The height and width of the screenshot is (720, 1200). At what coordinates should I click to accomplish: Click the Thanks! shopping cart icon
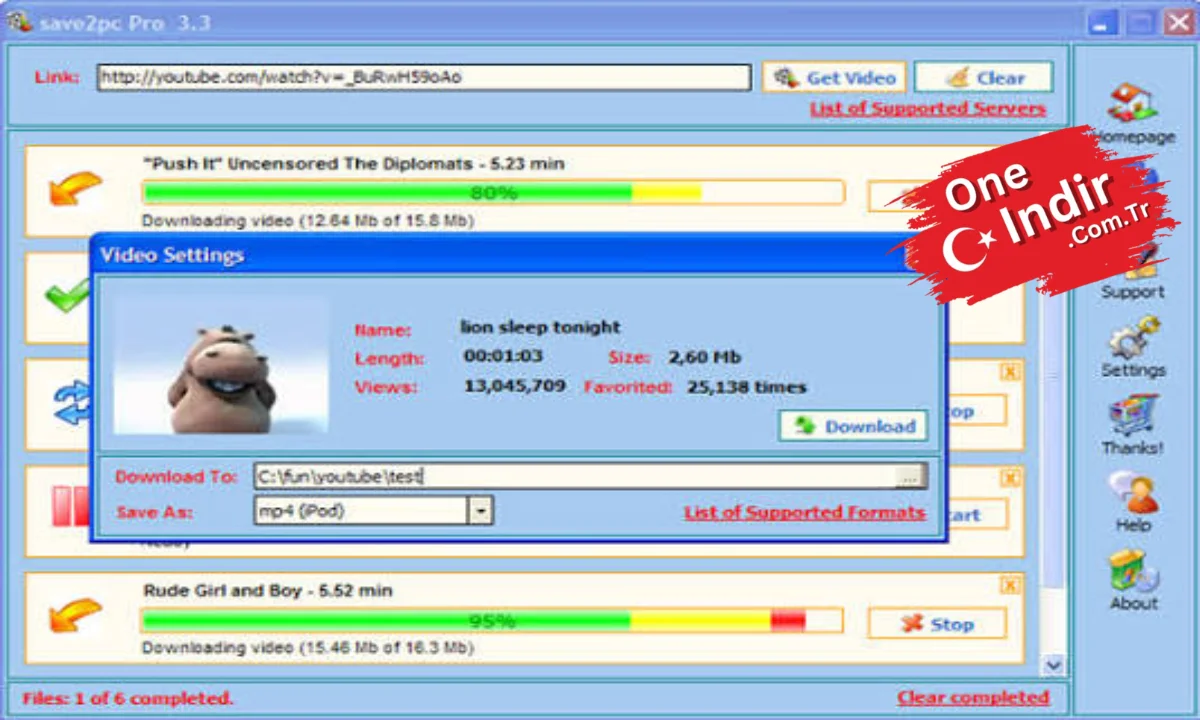1133,416
